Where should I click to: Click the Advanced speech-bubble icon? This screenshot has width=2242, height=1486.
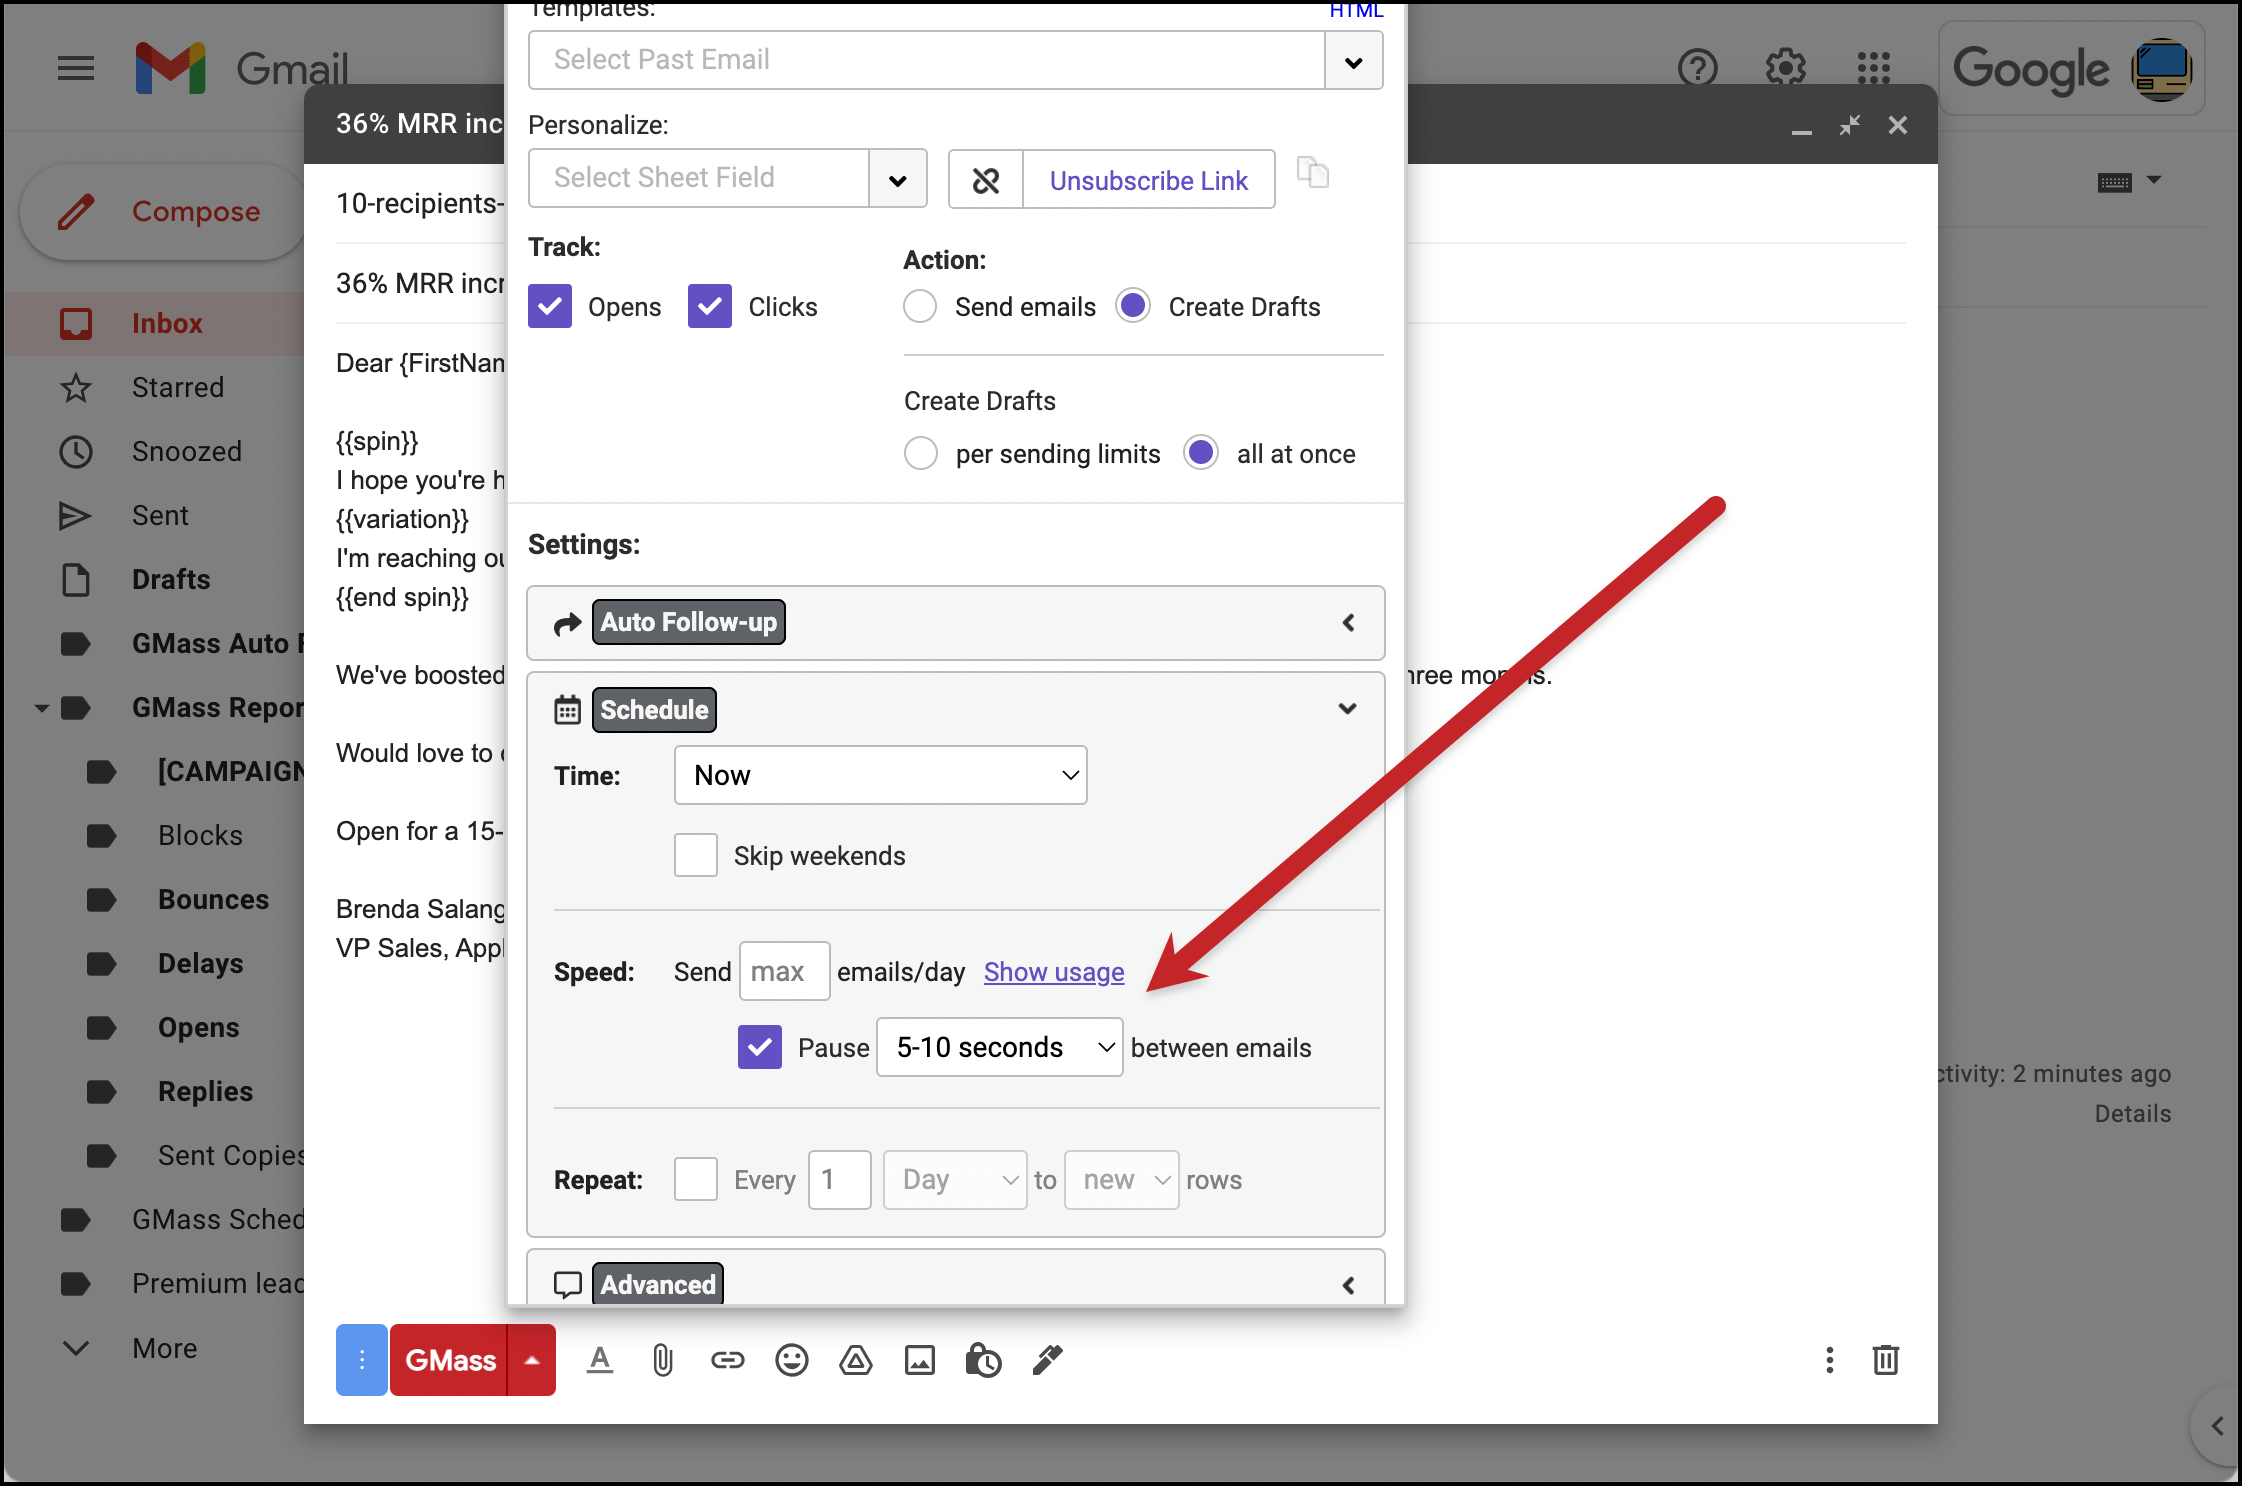(567, 1285)
